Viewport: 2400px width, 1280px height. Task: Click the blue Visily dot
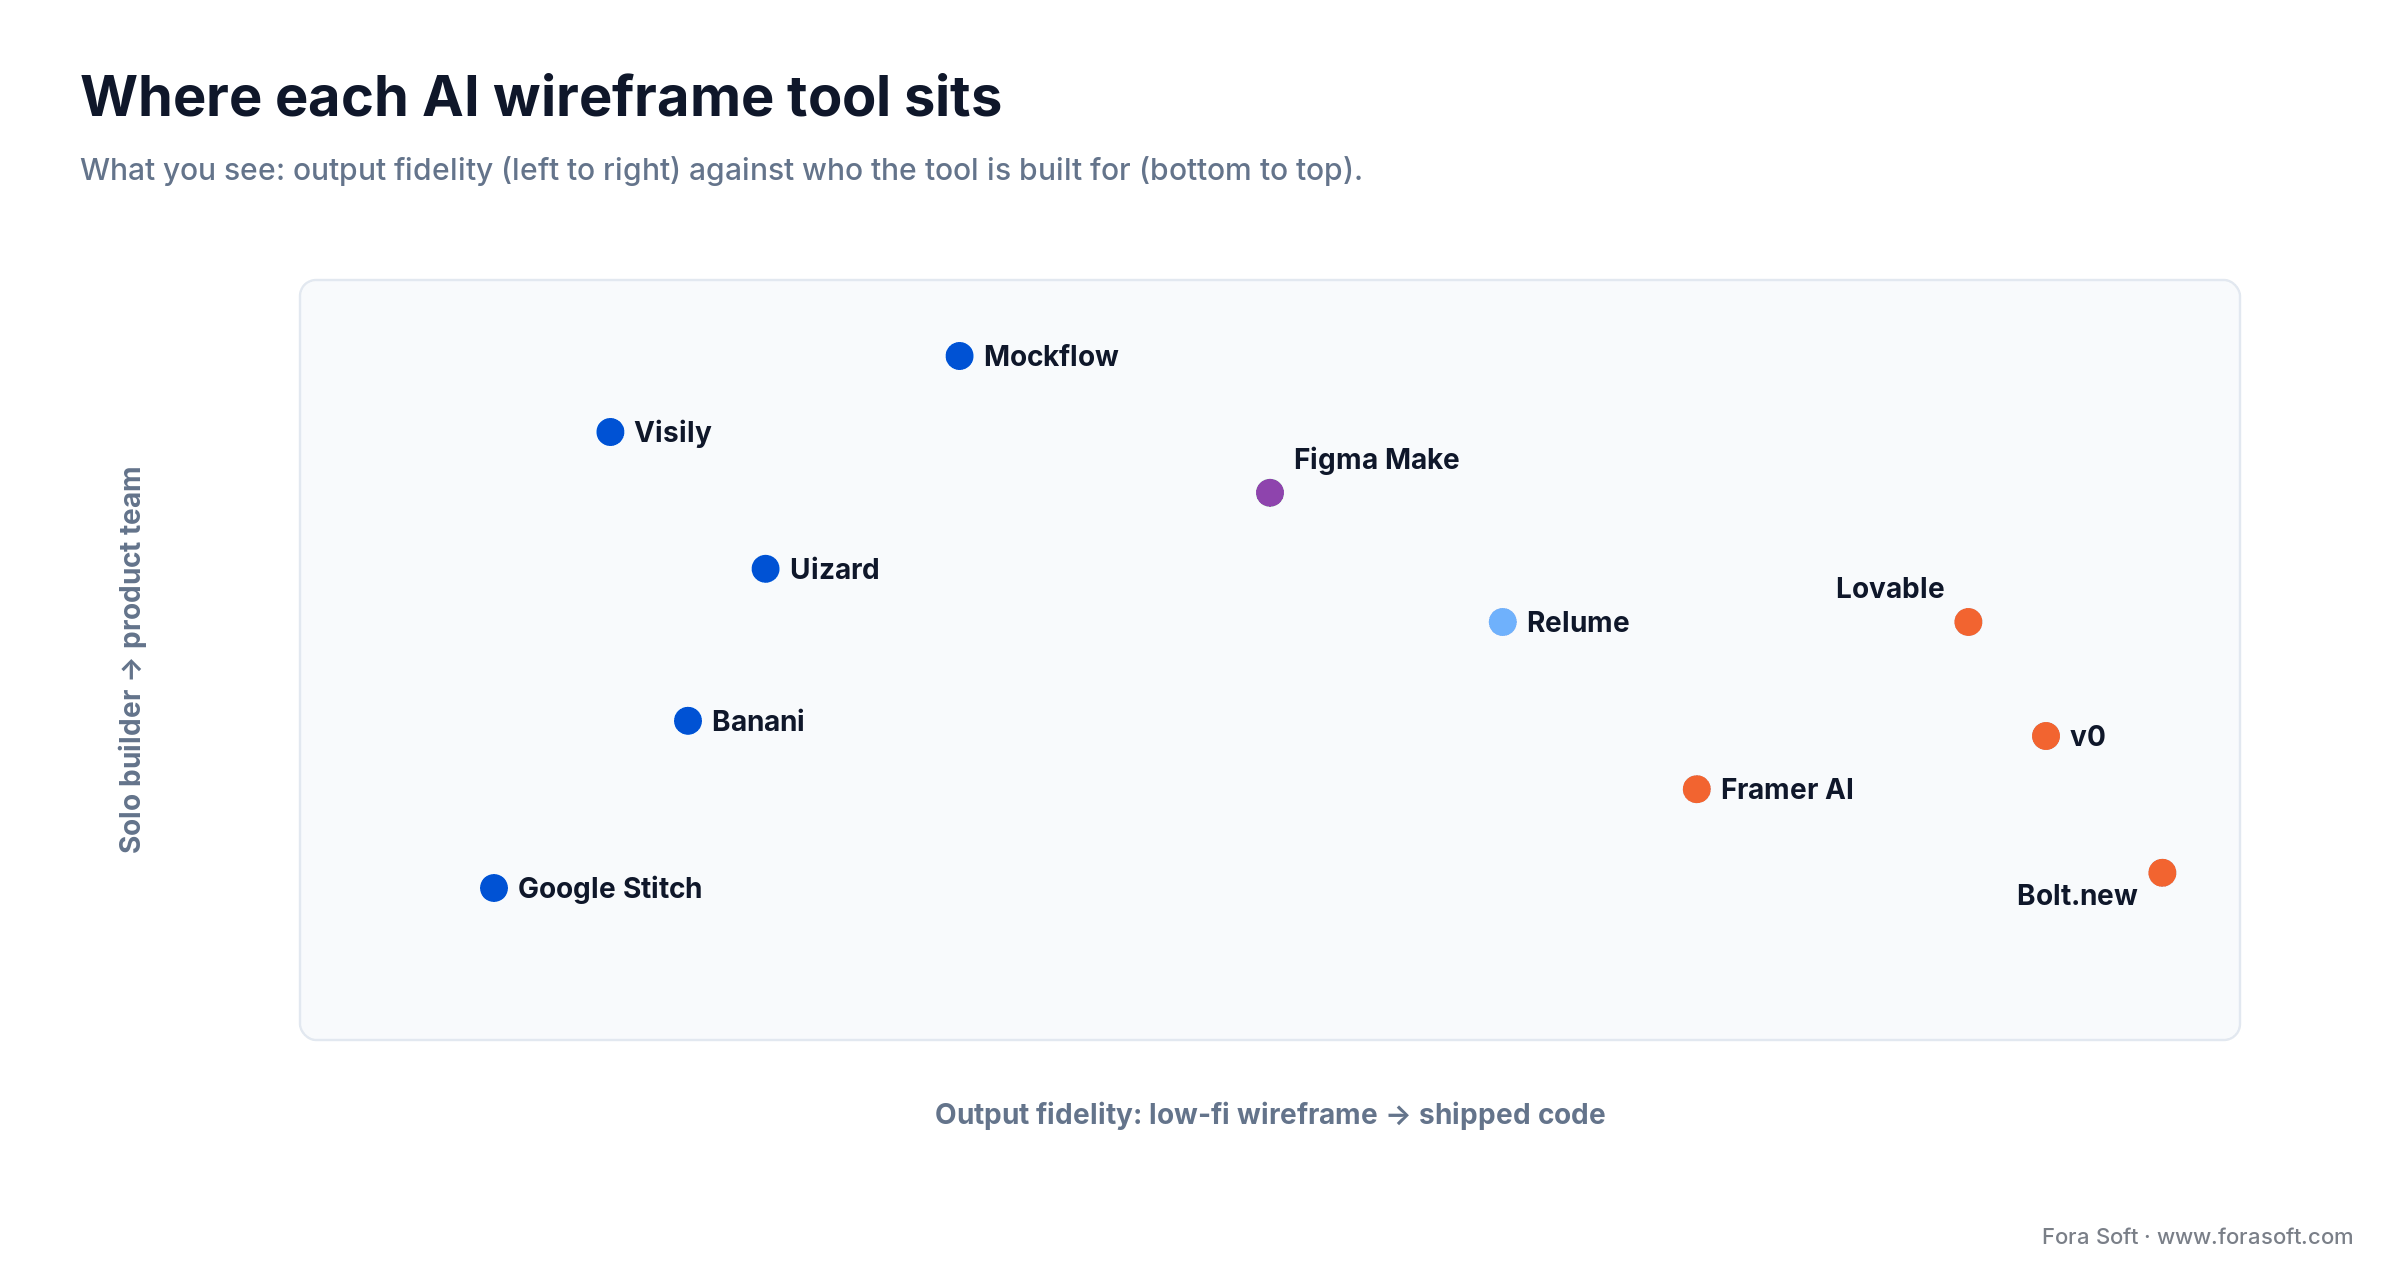610,432
